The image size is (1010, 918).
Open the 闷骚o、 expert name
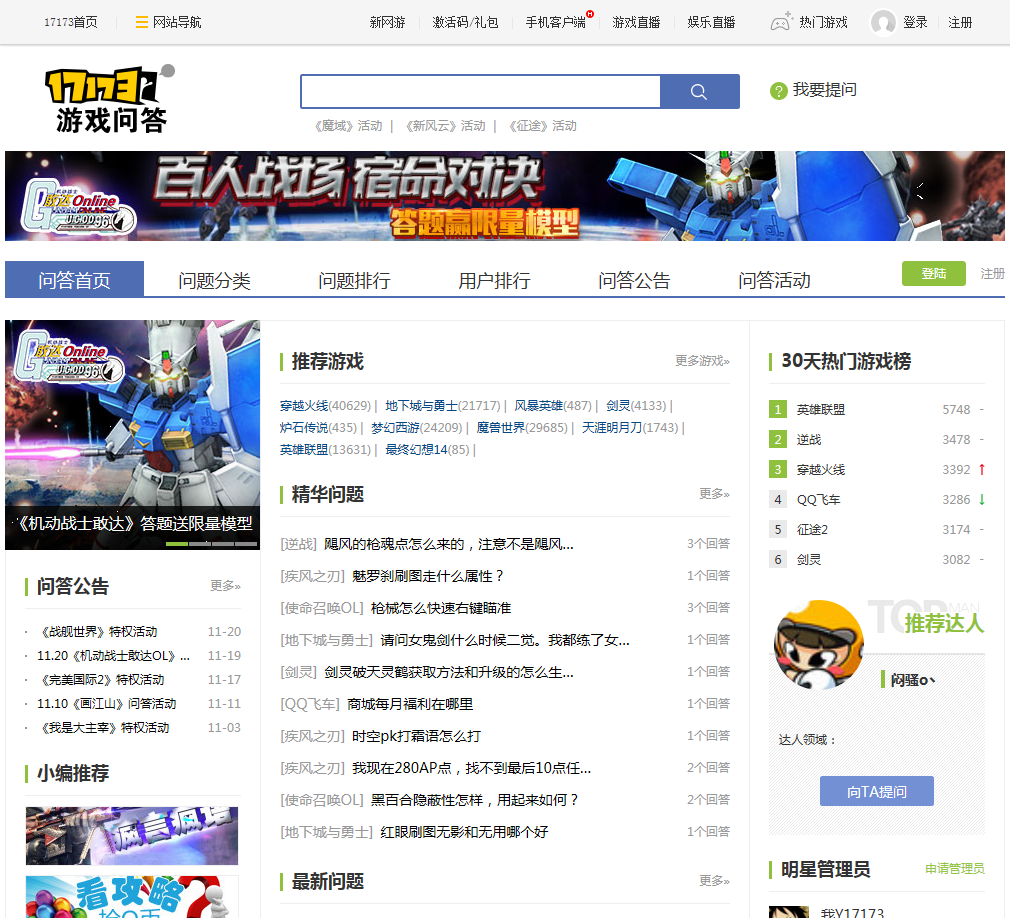coord(912,680)
